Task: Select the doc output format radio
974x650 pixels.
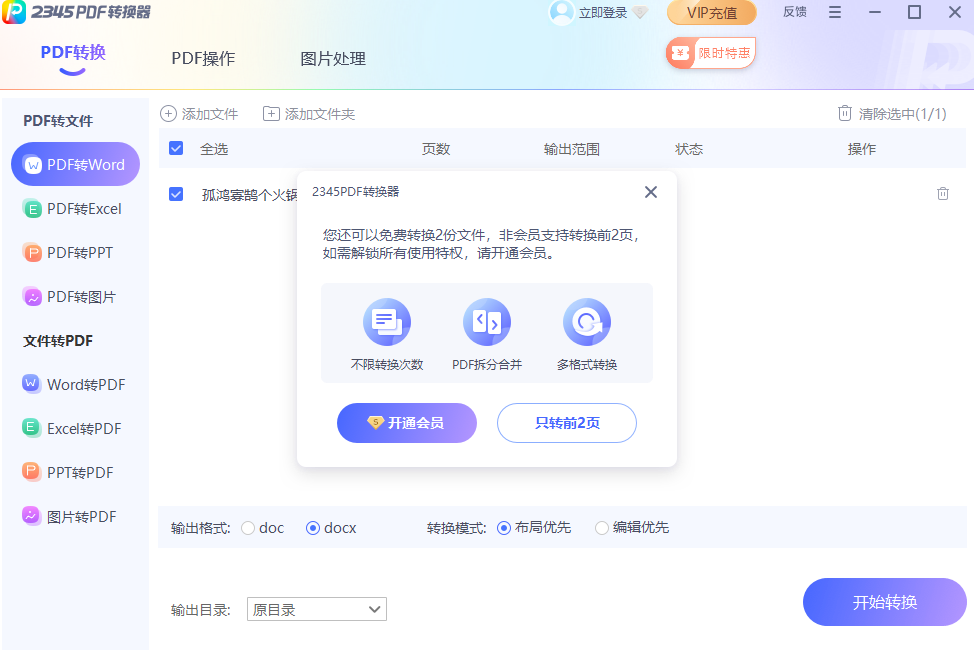Action: click(248, 528)
